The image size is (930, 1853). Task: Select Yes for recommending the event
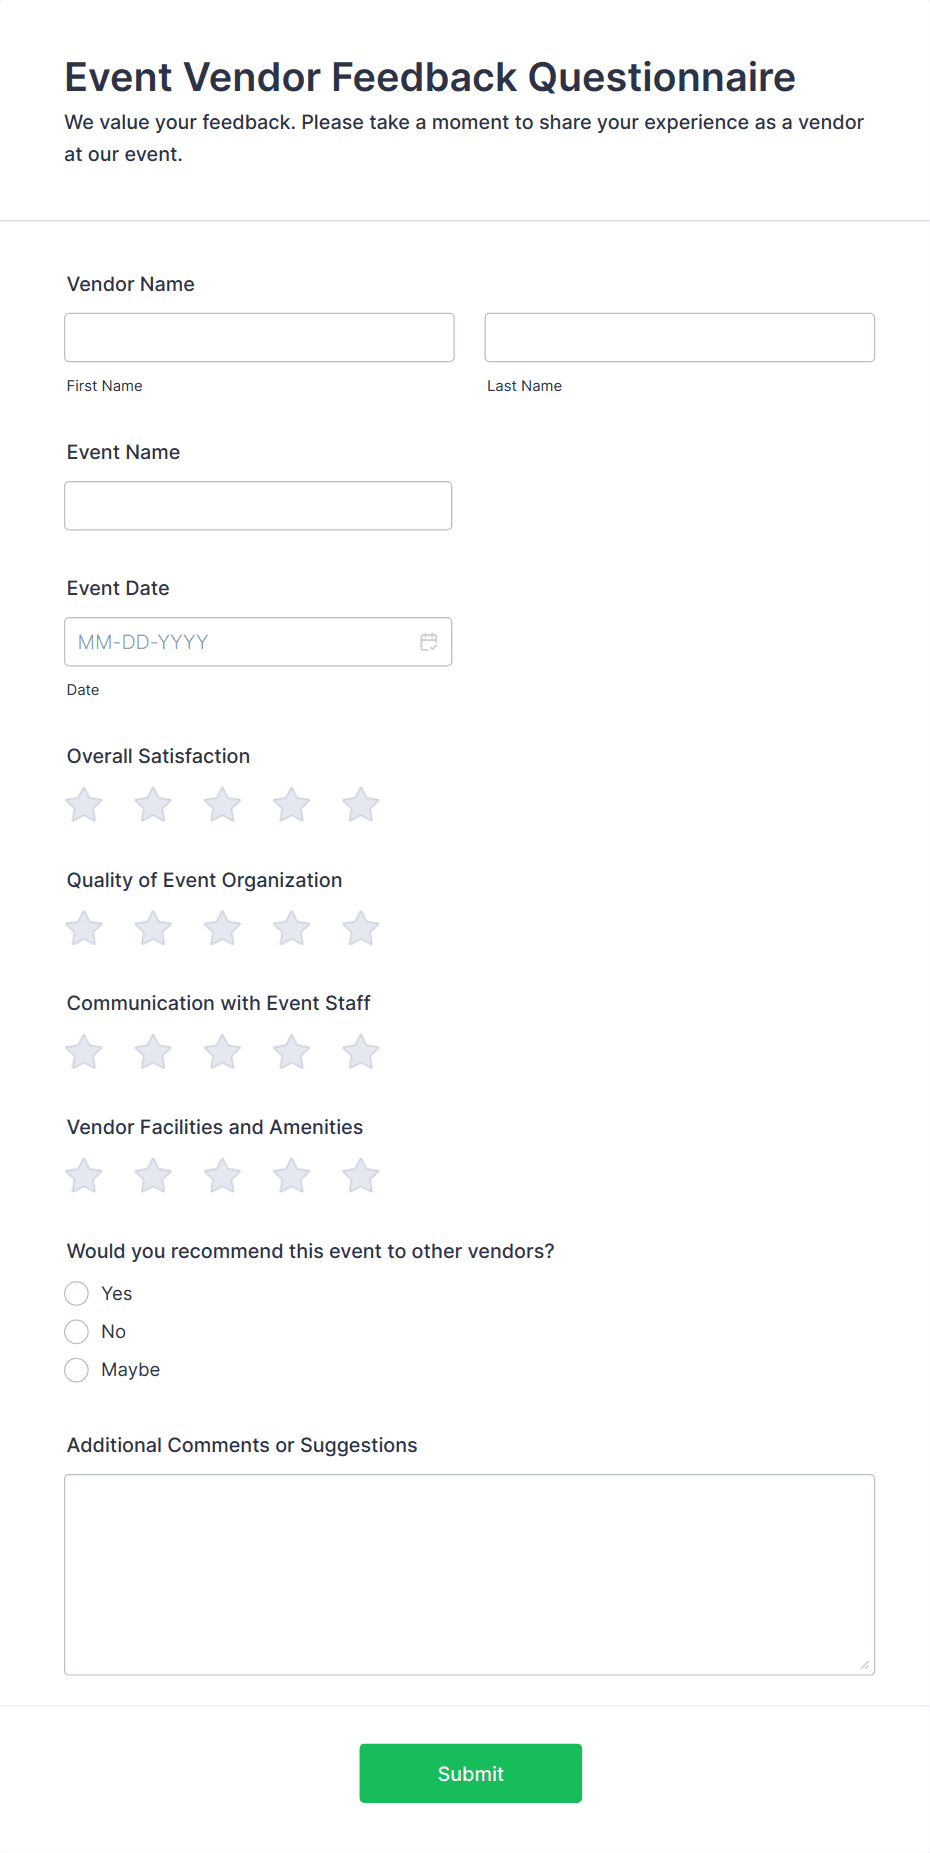pos(76,1293)
